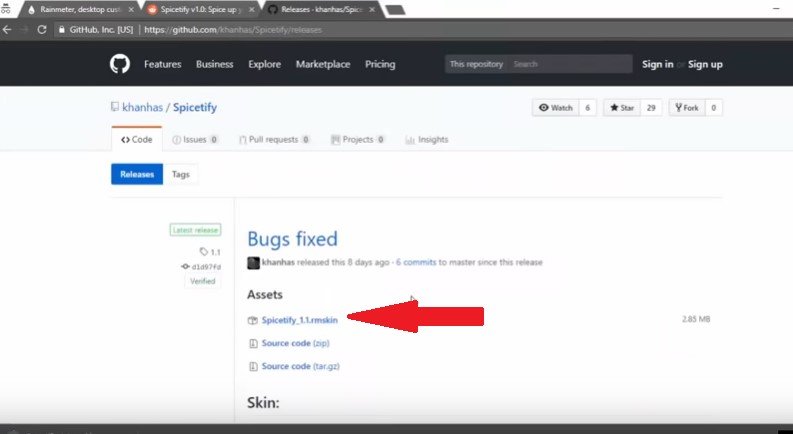The image size is (793, 434).
Task: Open the khanhas owner profile link
Action: coord(143,107)
